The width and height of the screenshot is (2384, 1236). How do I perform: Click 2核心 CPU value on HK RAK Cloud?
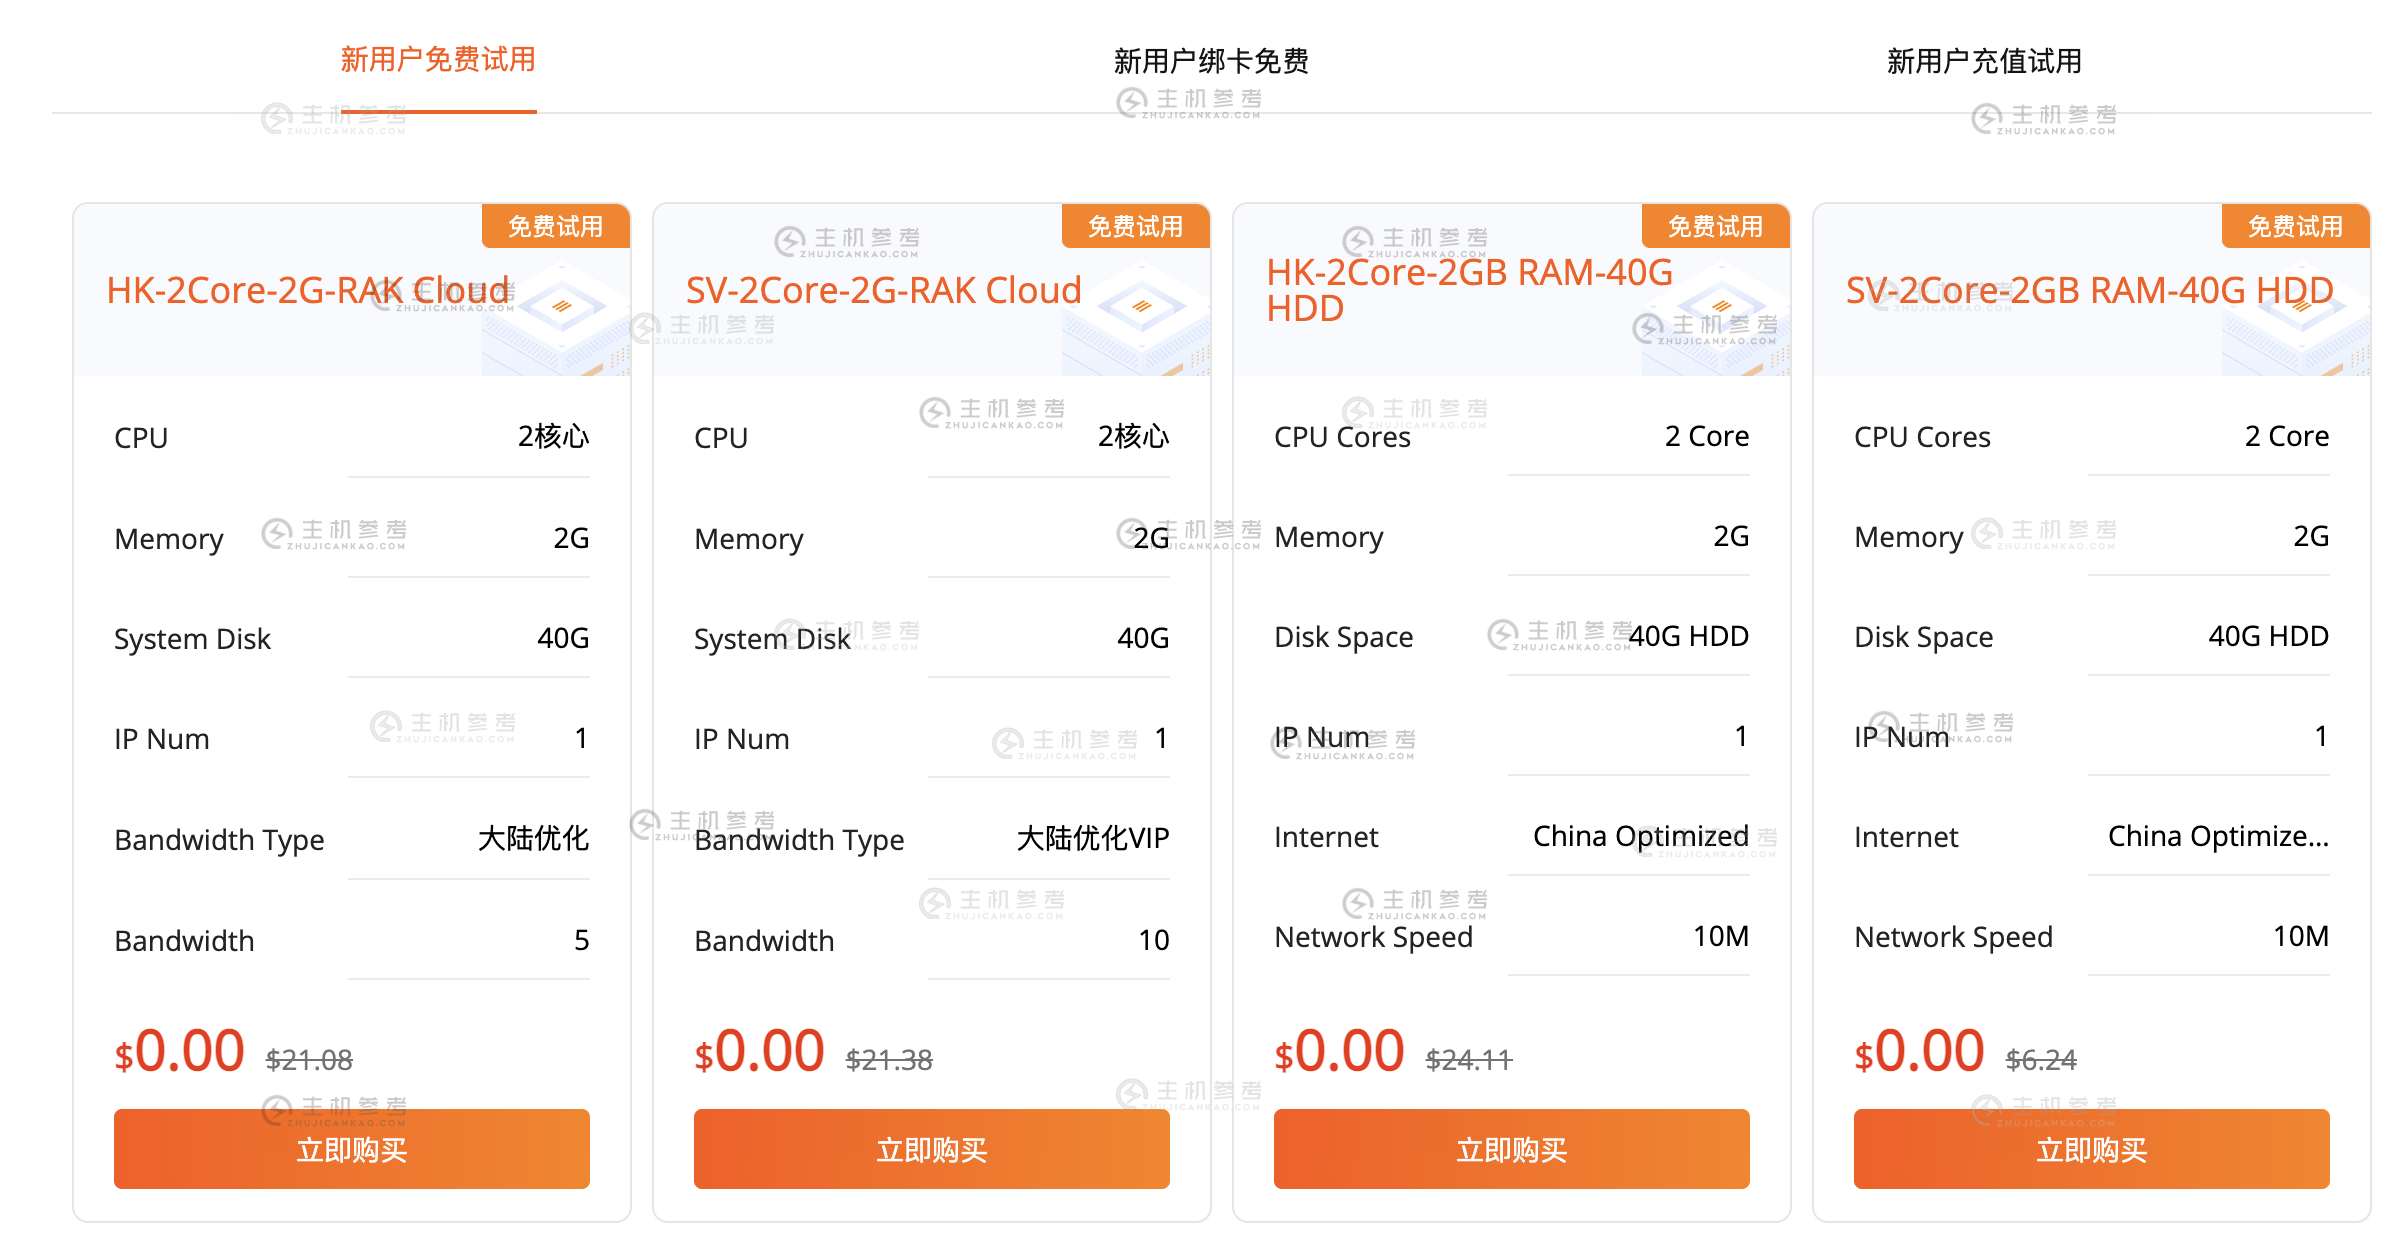[x=554, y=436]
